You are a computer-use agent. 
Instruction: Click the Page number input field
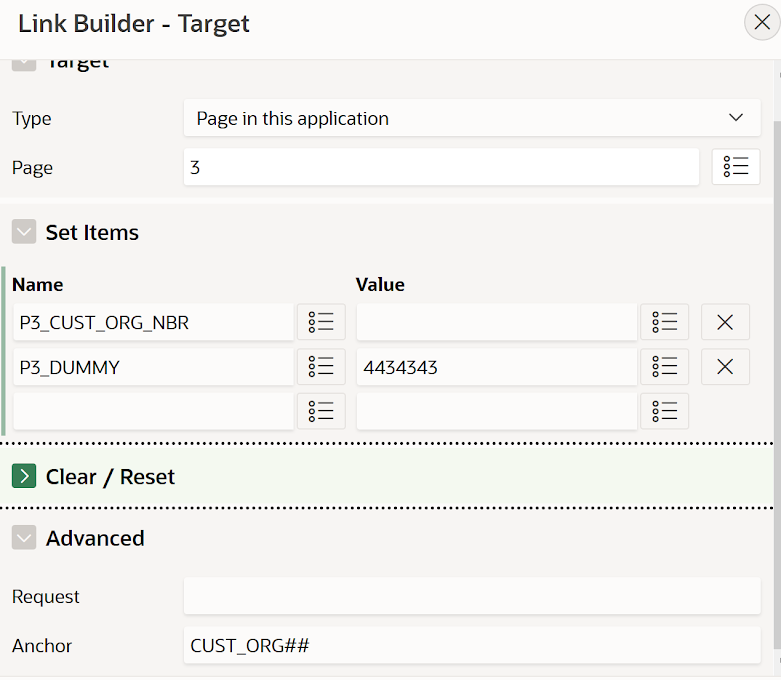pyautogui.click(x=441, y=167)
